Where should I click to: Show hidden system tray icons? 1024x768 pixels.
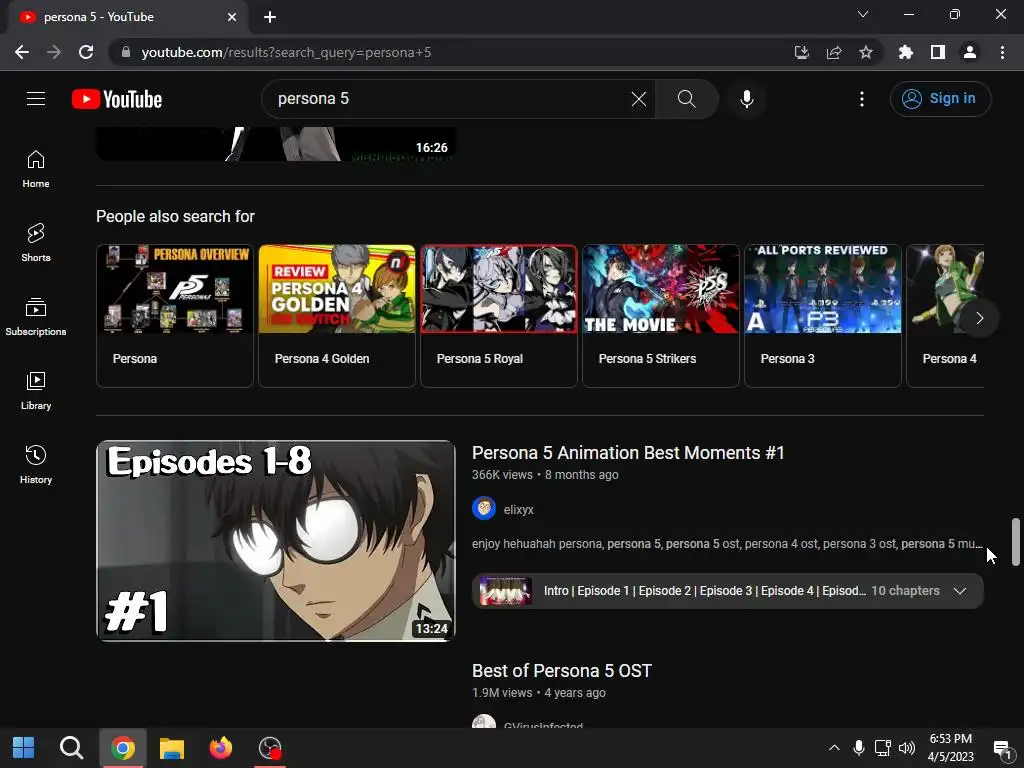[x=834, y=748]
